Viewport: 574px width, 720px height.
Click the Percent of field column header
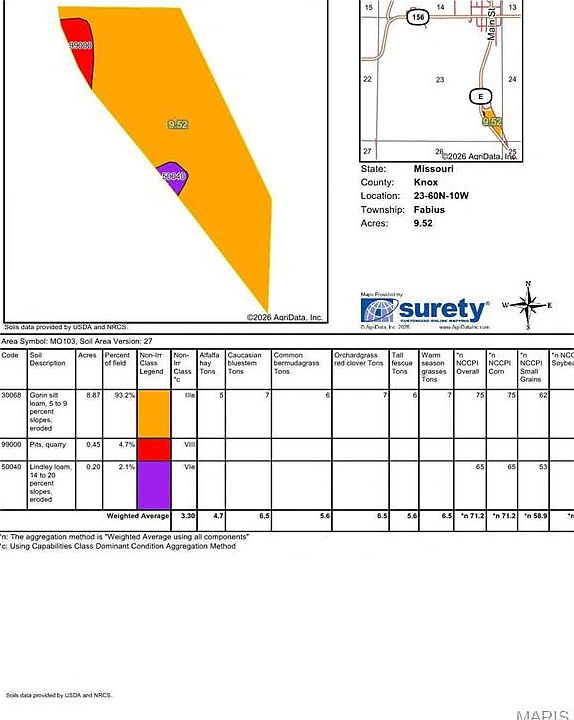tap(117, 359)
